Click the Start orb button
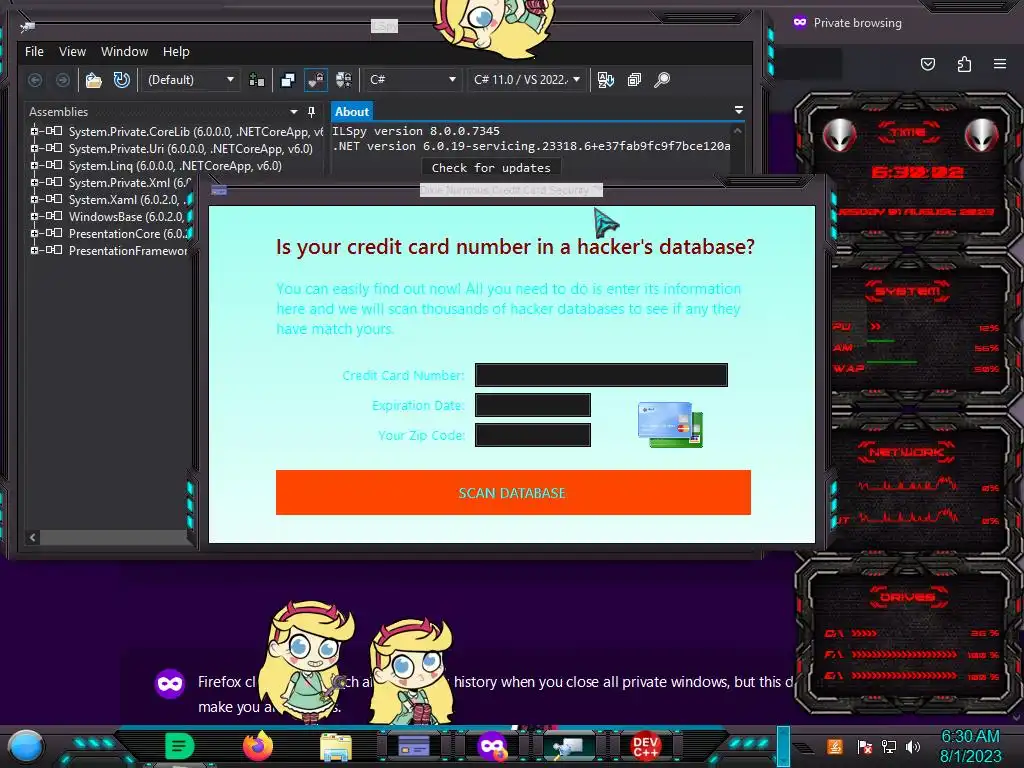Viewport: 1024px width, 768px height. (26, 747)
